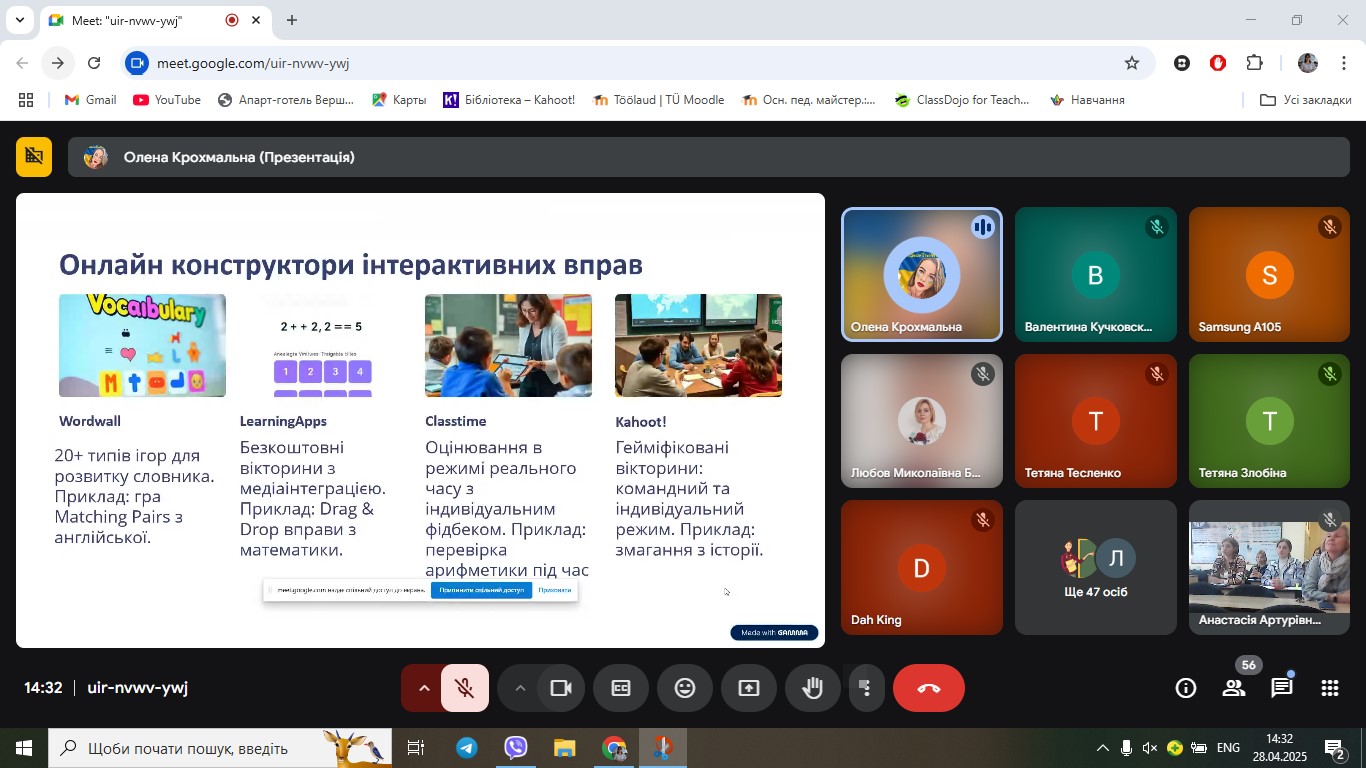Open the Ще 47 осіб tile
The height and width of the screenshot is (768, 1366).
[1096, 568]
